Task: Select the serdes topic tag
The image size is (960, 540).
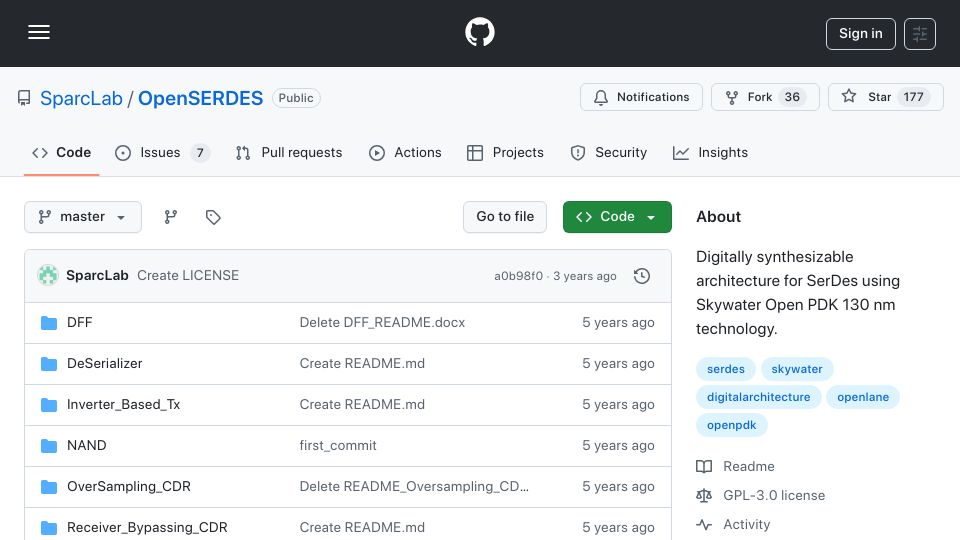Action: [x=726, y=369]
